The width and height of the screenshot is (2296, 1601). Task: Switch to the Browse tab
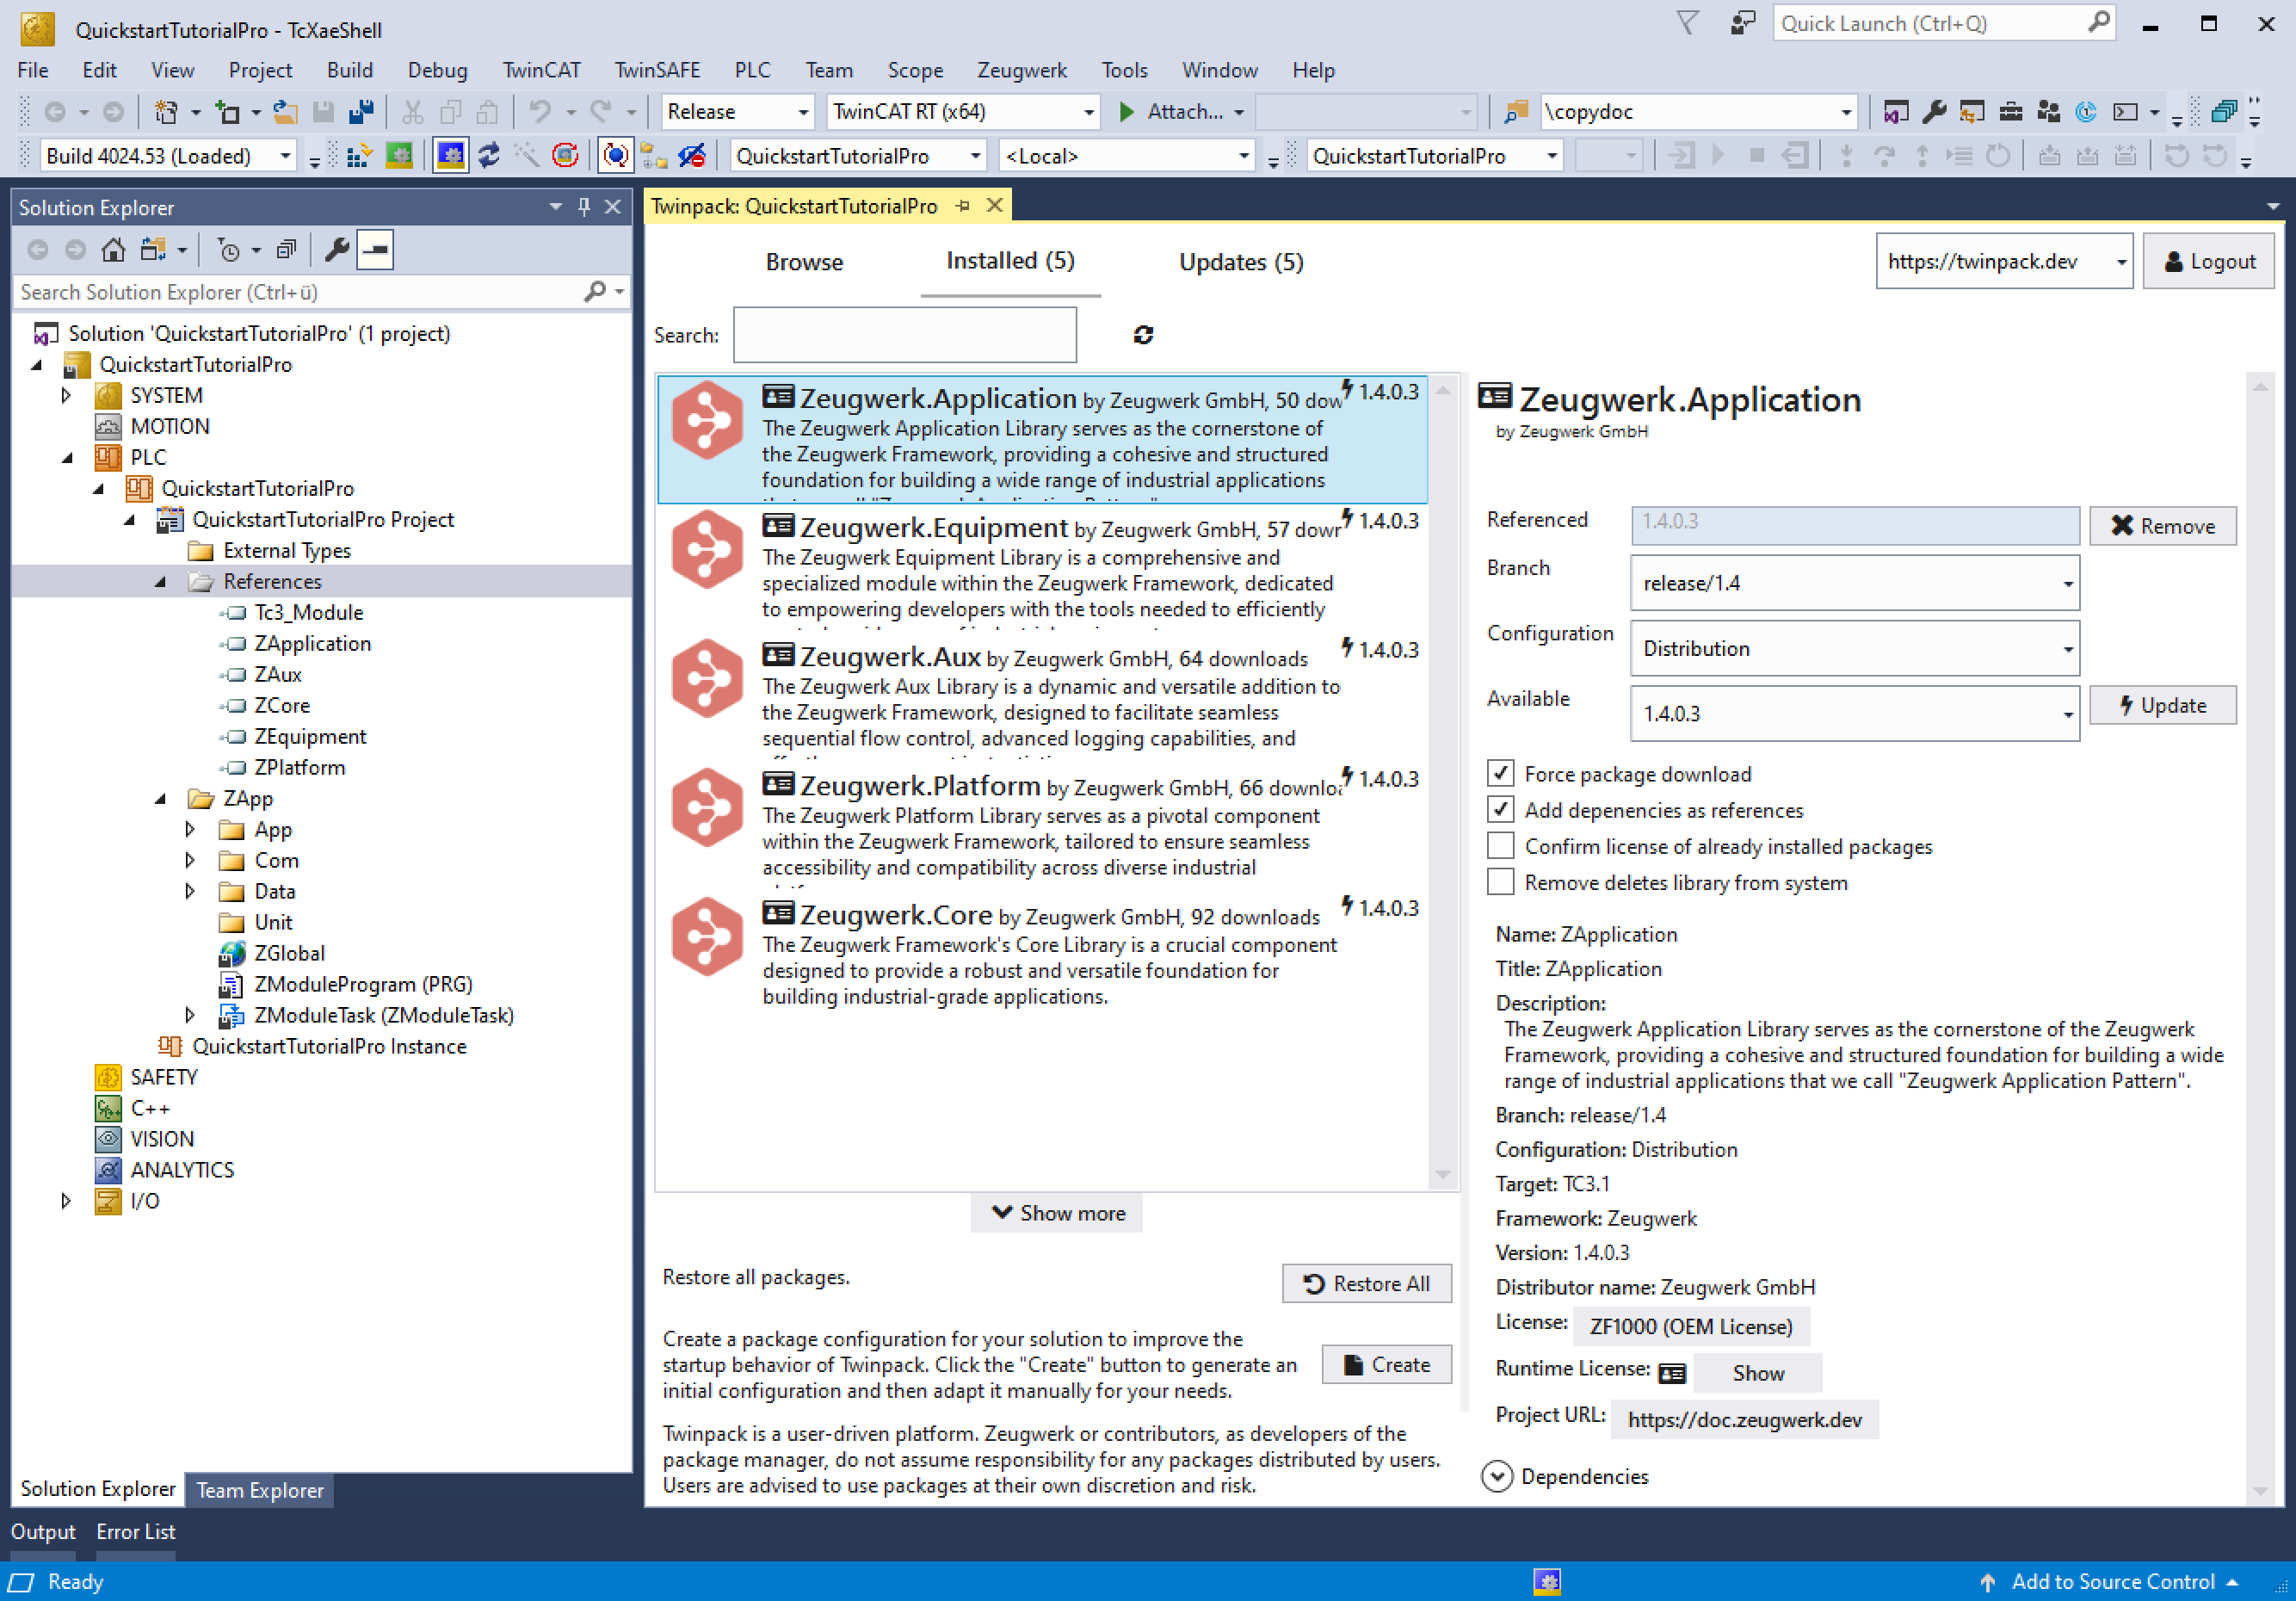coord(804,262)
